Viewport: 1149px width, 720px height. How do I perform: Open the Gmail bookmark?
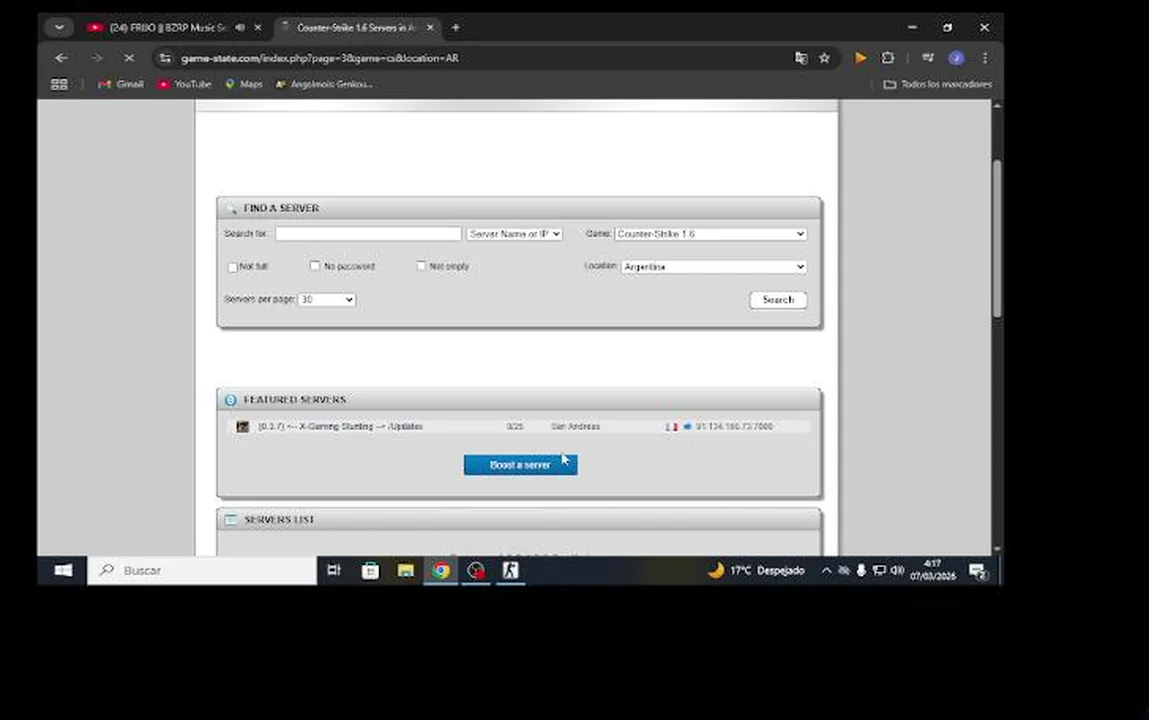(x=121, y=84)
